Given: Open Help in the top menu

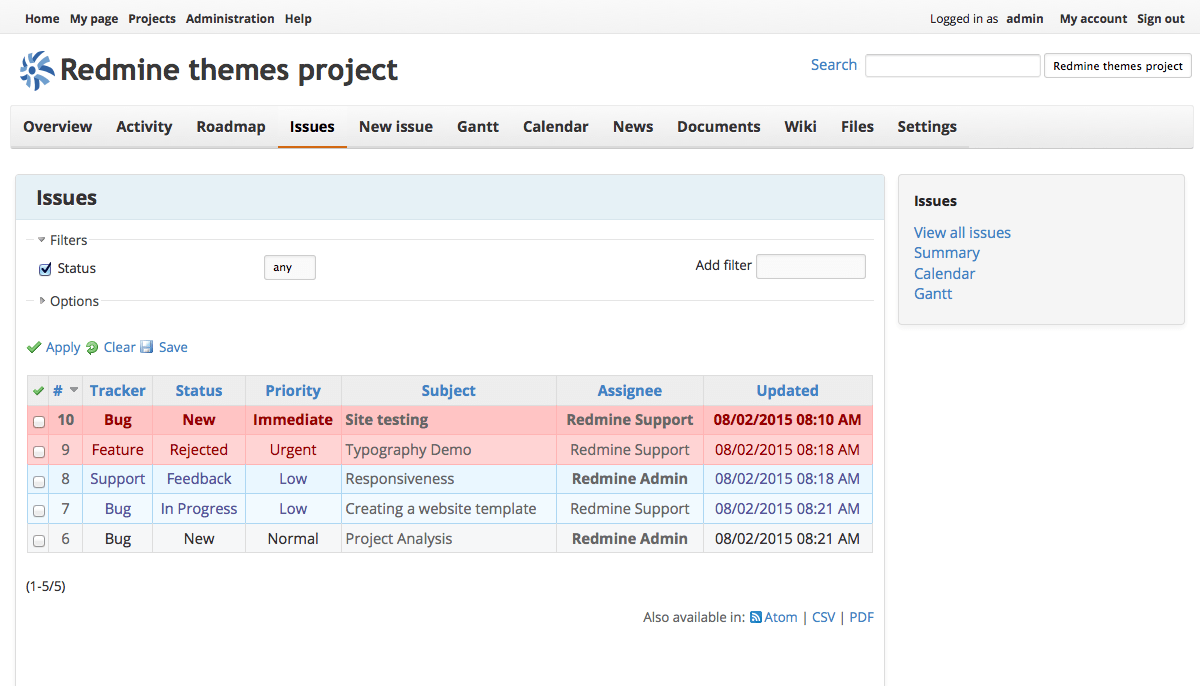Looking at the screenshot, I should tap(298, 19).
